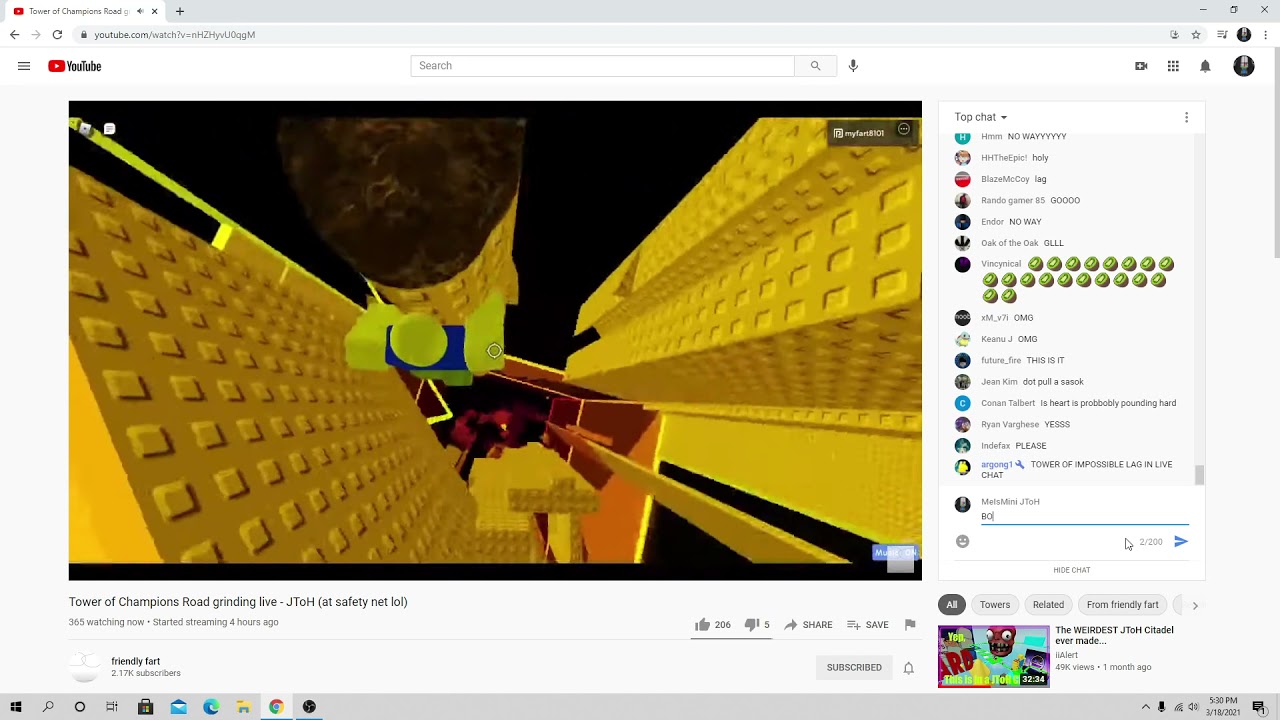Click the iiAlert channel name
Image resolution: width=1280 pixels, height=720 pixels.
coord(1066,655)
